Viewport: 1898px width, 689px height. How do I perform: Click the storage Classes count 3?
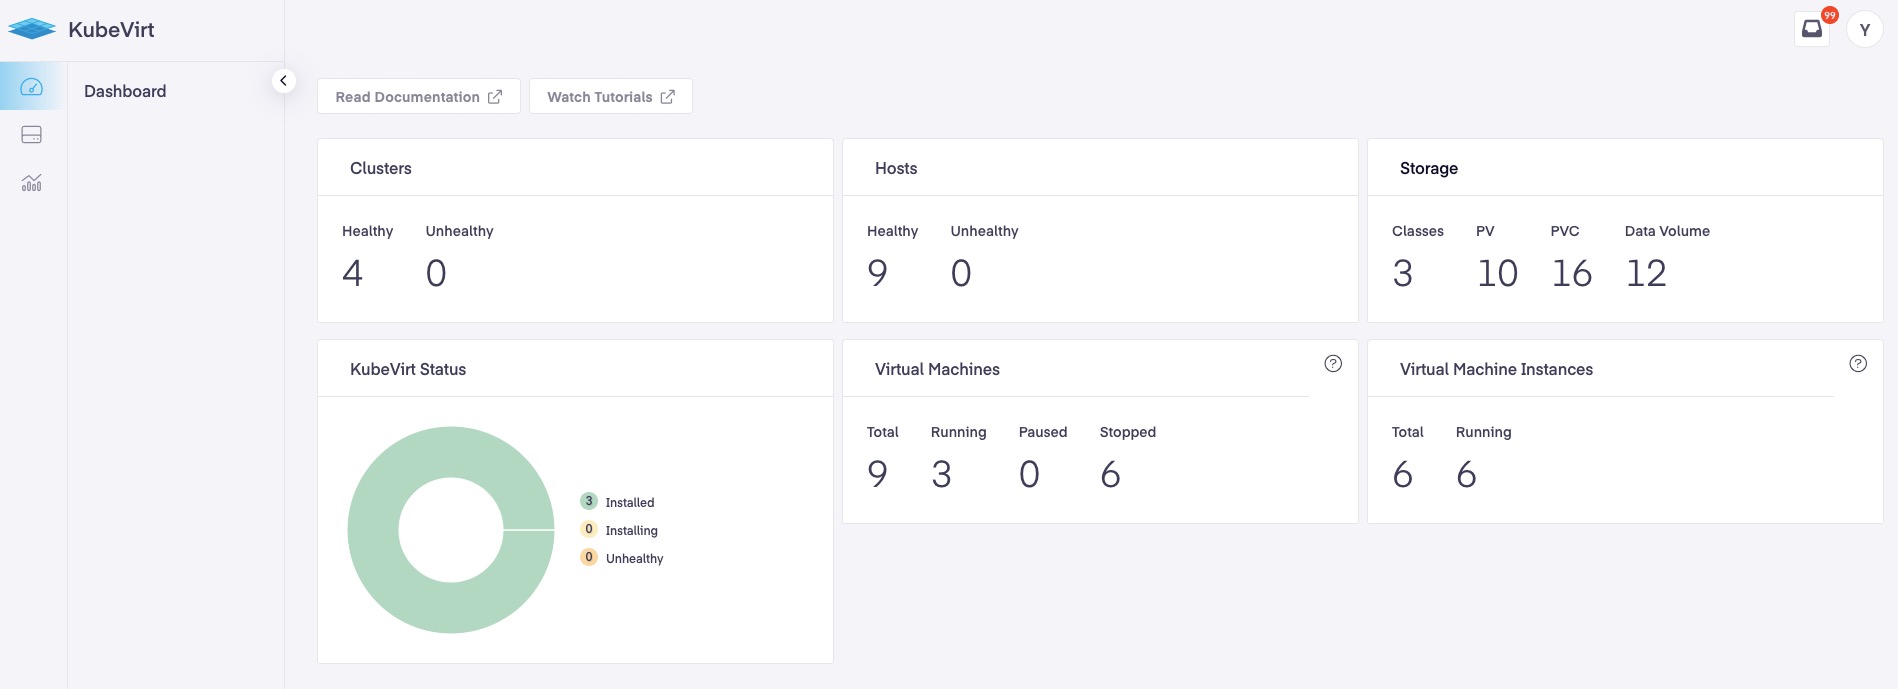tap(1403, 273)
